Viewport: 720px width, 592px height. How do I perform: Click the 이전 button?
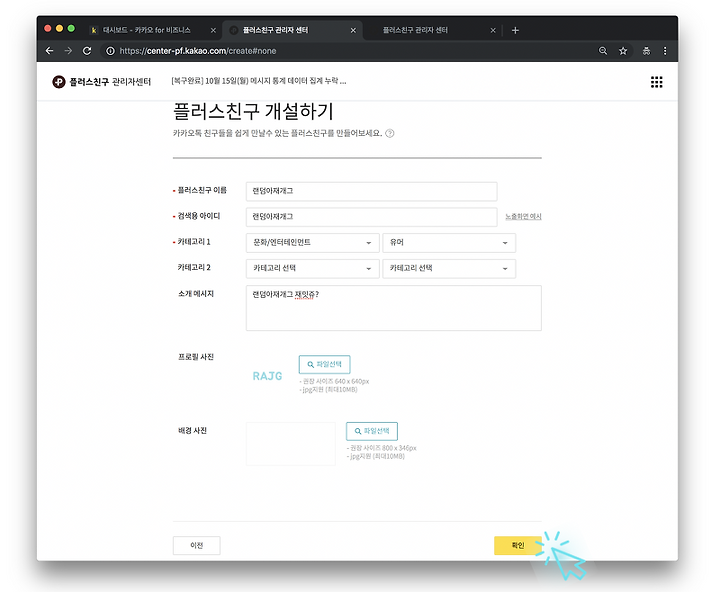(x=197, y=545)
